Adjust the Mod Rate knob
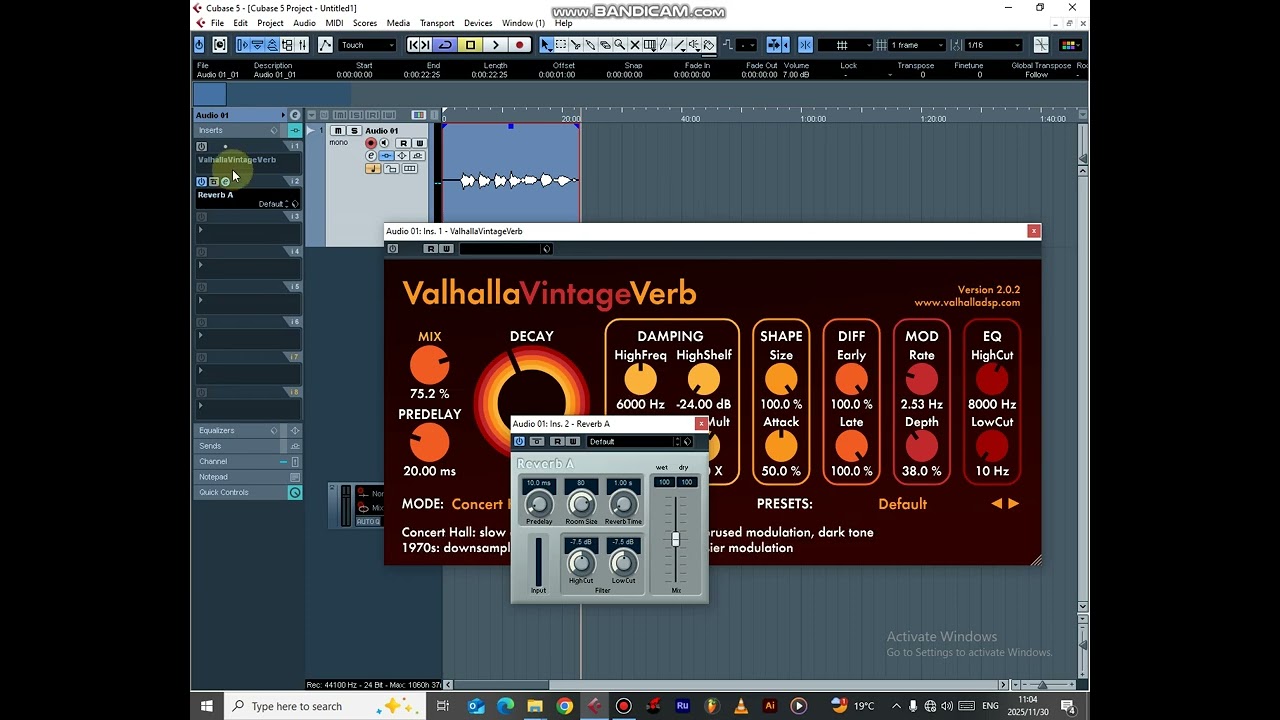 click(x=921, y=379)
